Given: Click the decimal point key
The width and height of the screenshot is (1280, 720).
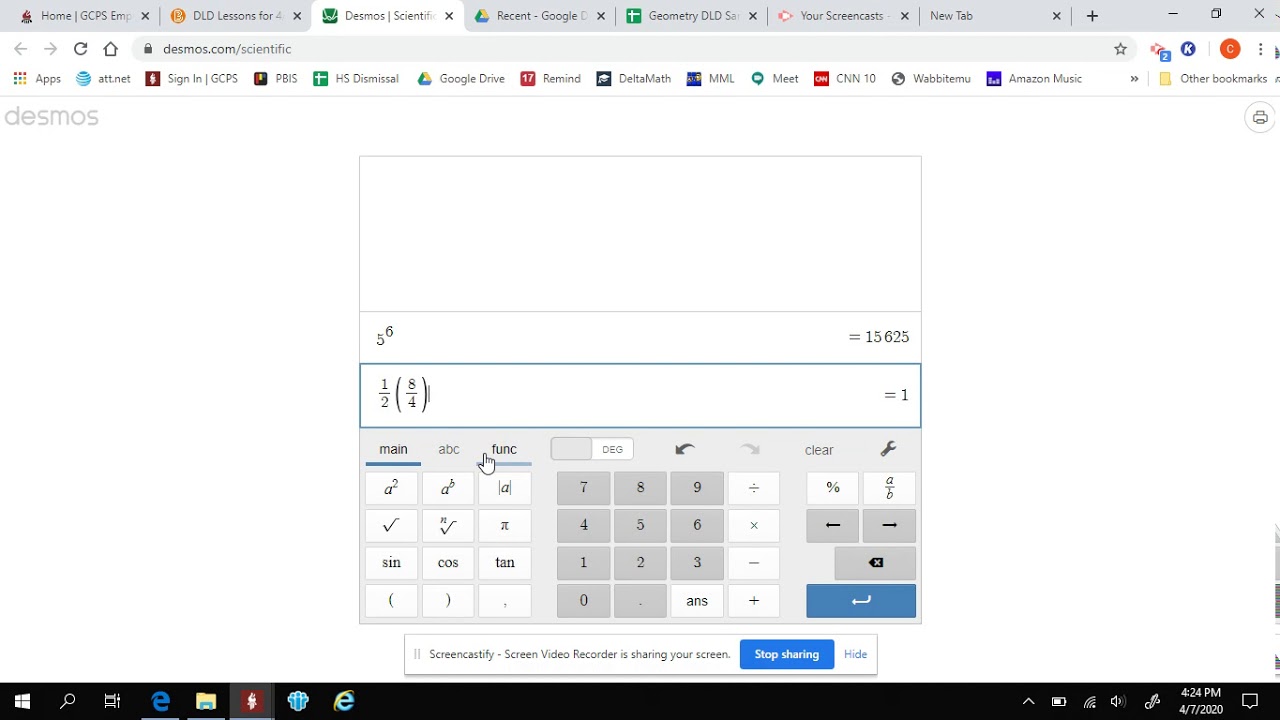Looking at the screenshot, I should point(640,601).
